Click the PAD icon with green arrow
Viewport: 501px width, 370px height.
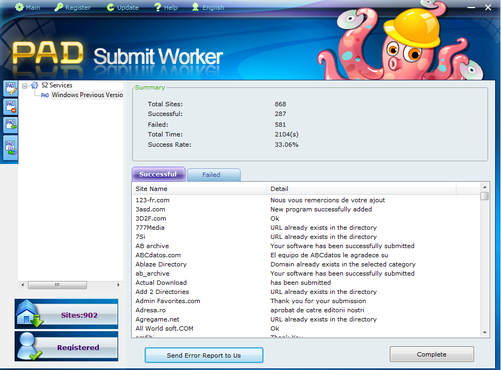point(11,125)
